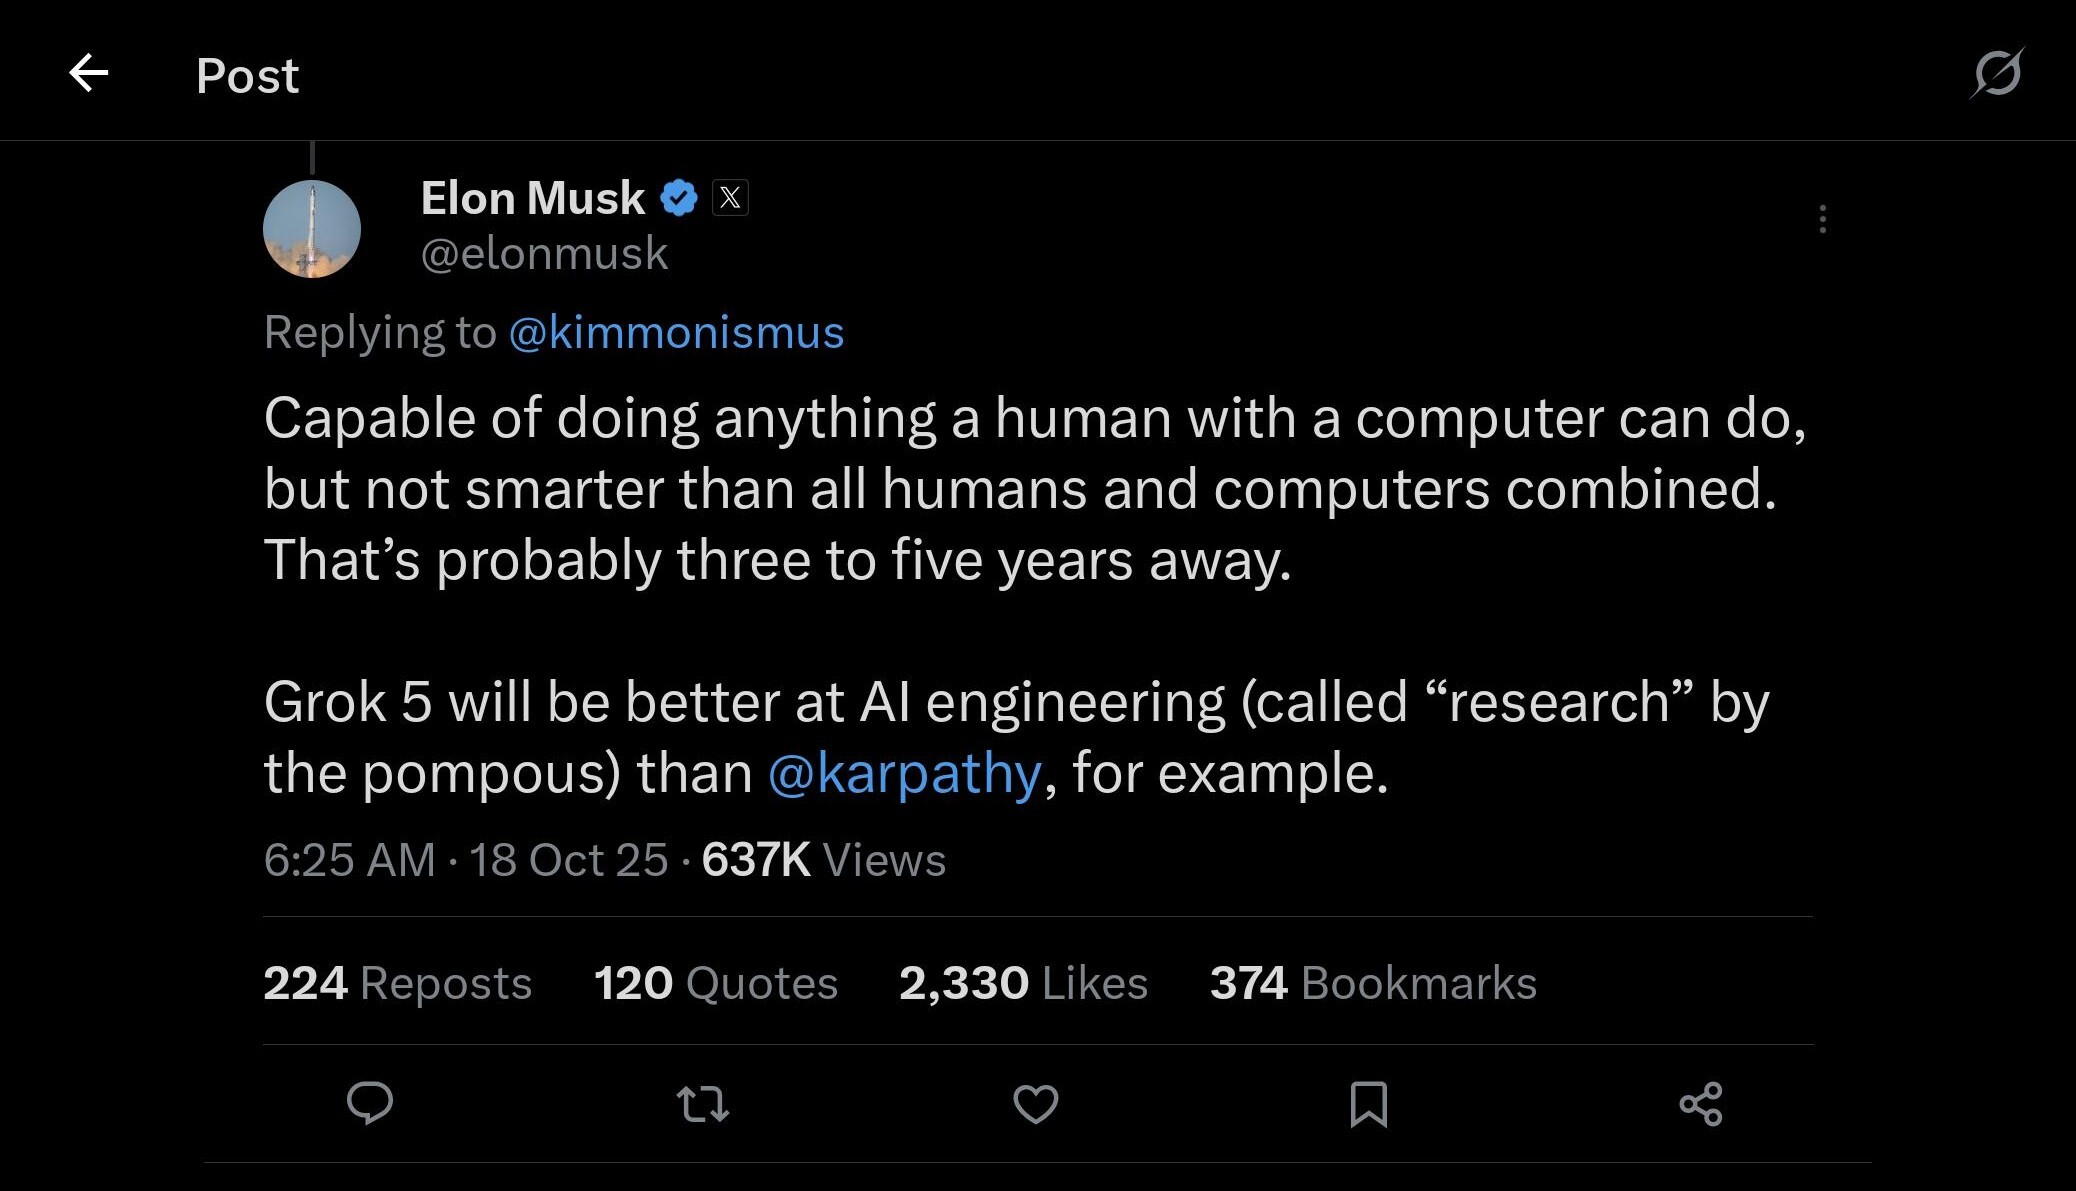Open Elon Musk's profile picture

pyautogui.click(x=312, y=229)
